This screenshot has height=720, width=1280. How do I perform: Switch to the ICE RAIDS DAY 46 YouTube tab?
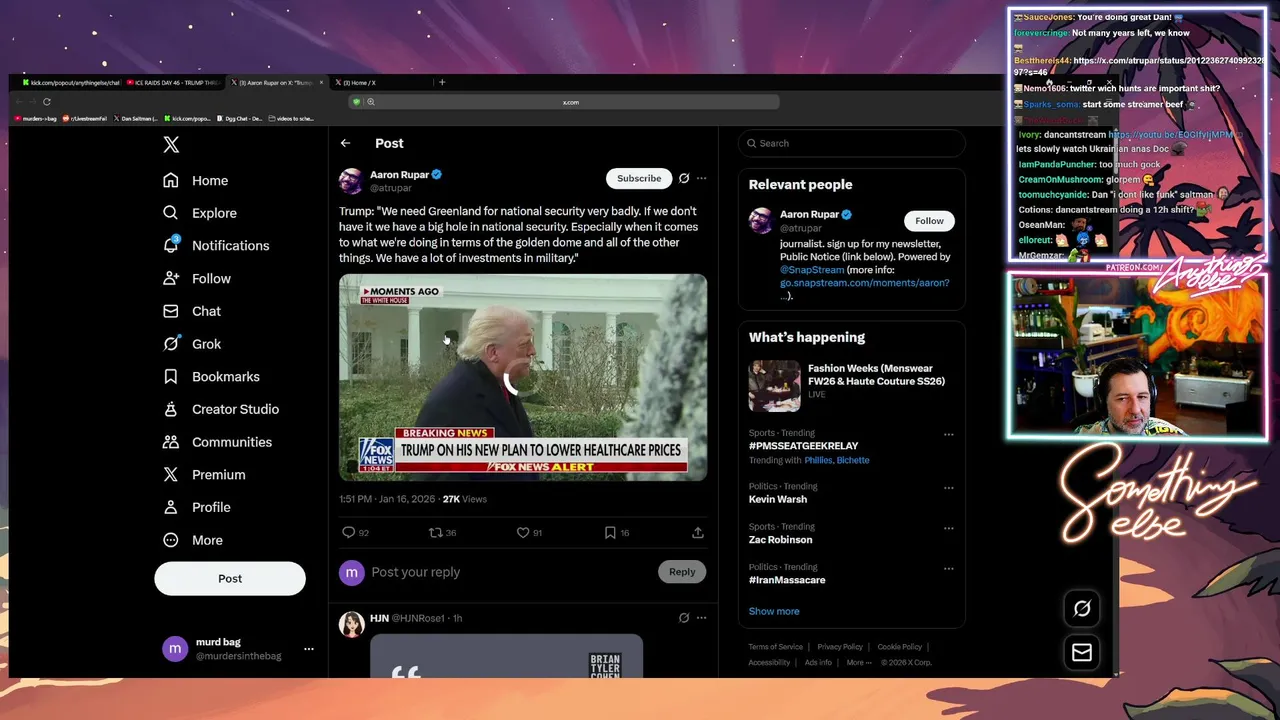click(174, 82)
